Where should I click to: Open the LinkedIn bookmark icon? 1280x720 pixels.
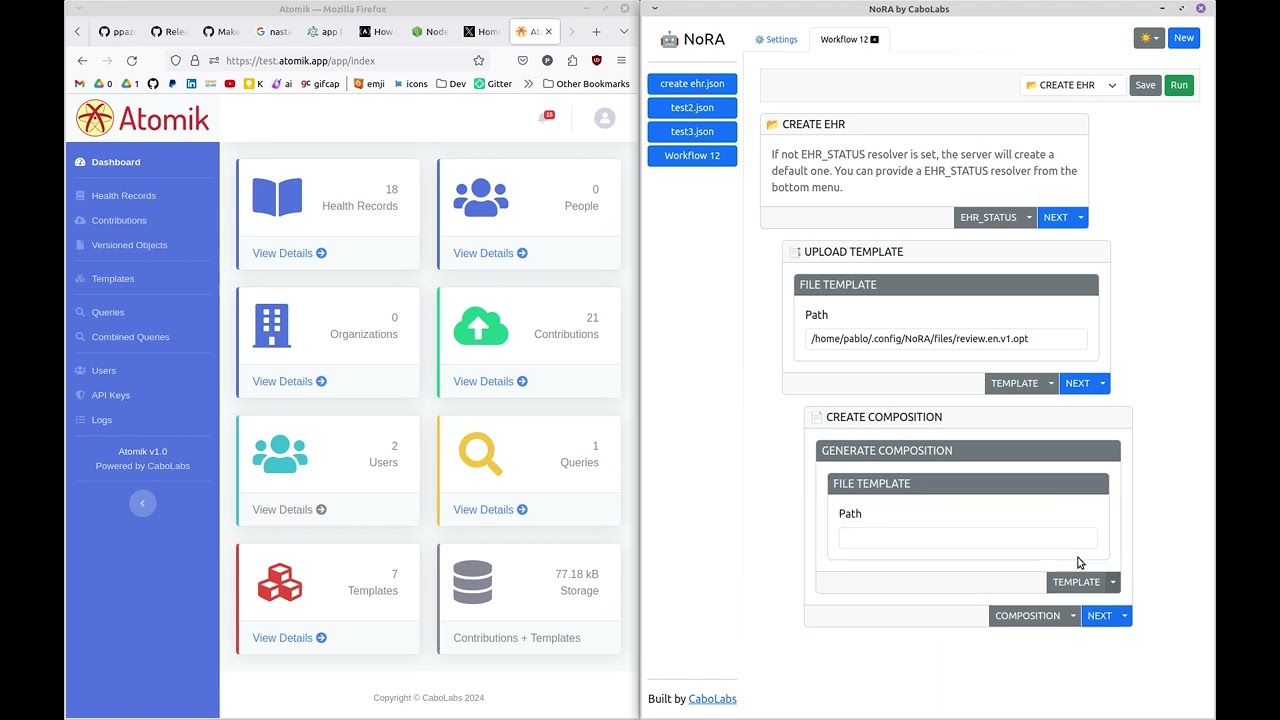(x=191, y=84)
